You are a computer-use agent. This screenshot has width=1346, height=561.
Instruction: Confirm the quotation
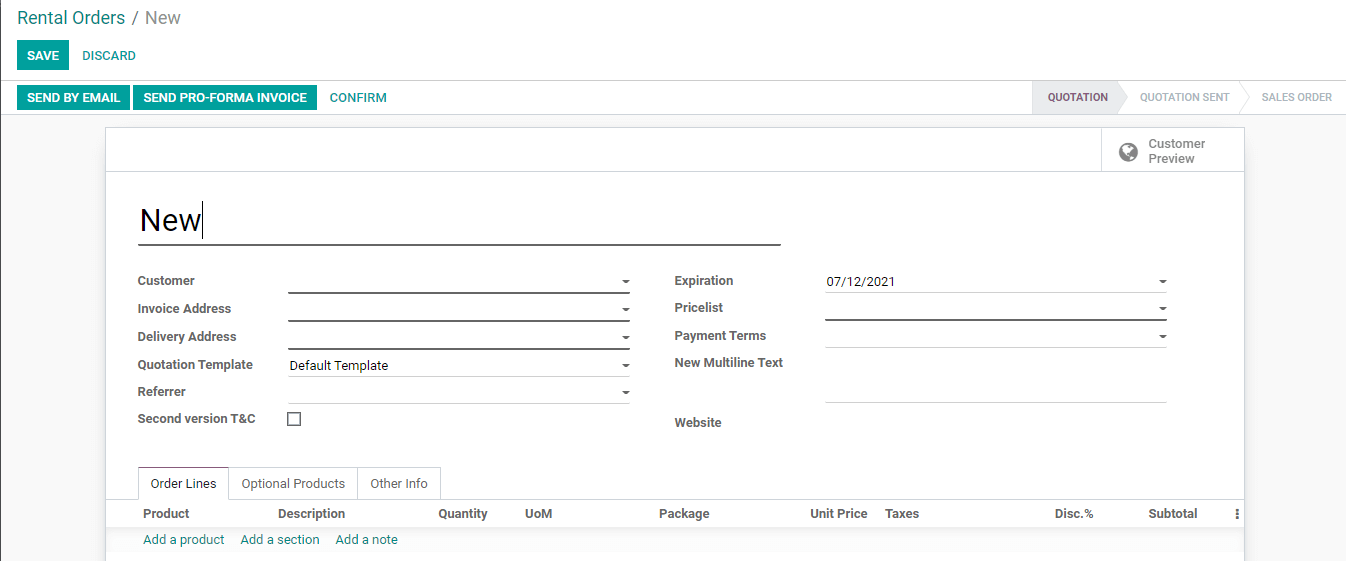click(358, 98)
